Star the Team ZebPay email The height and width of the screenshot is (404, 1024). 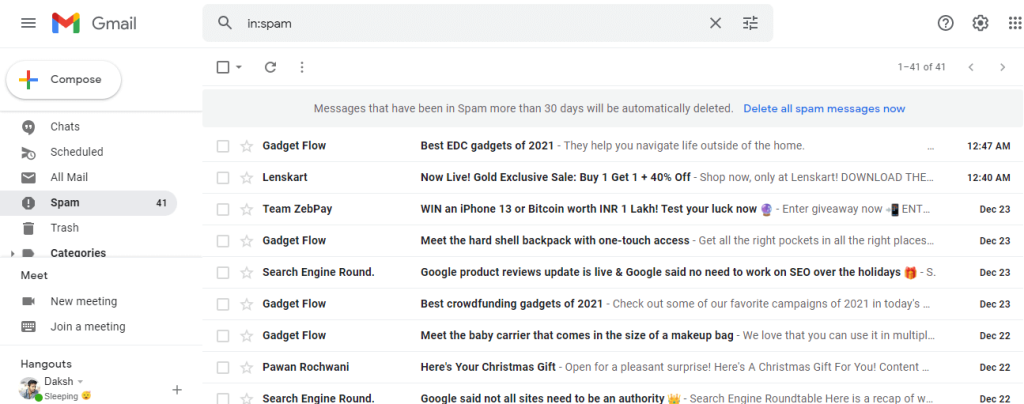pyautogui.click(x=246, y=210)
